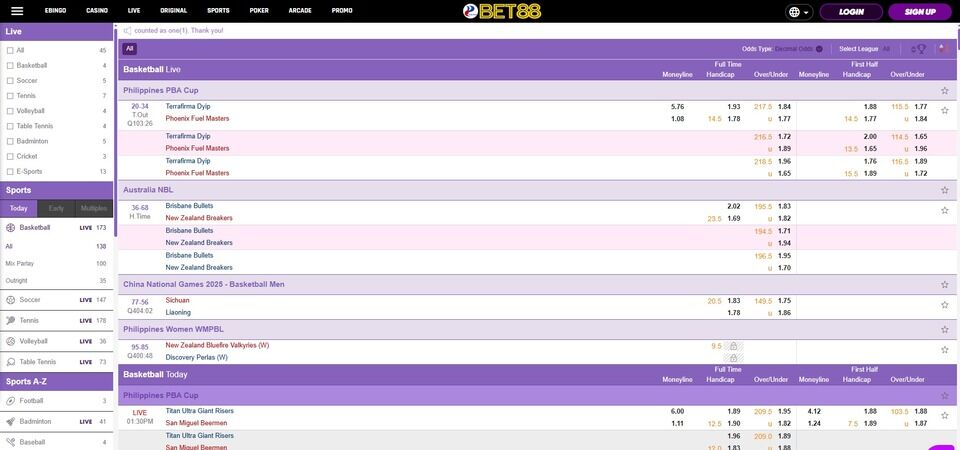Click the LOGIN button
Image resolution: width=960 pixels, height=450 pixels.
coord(851,12)
